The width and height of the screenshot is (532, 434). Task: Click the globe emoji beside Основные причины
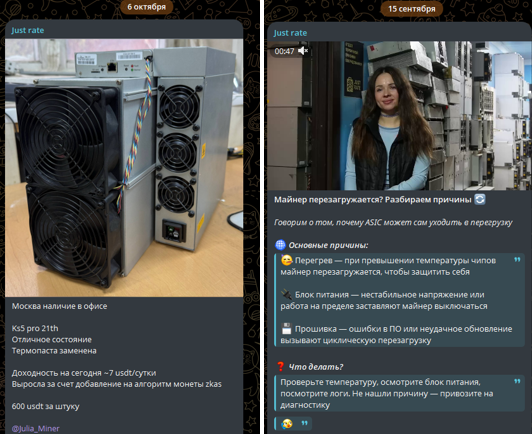click(280, 245)
